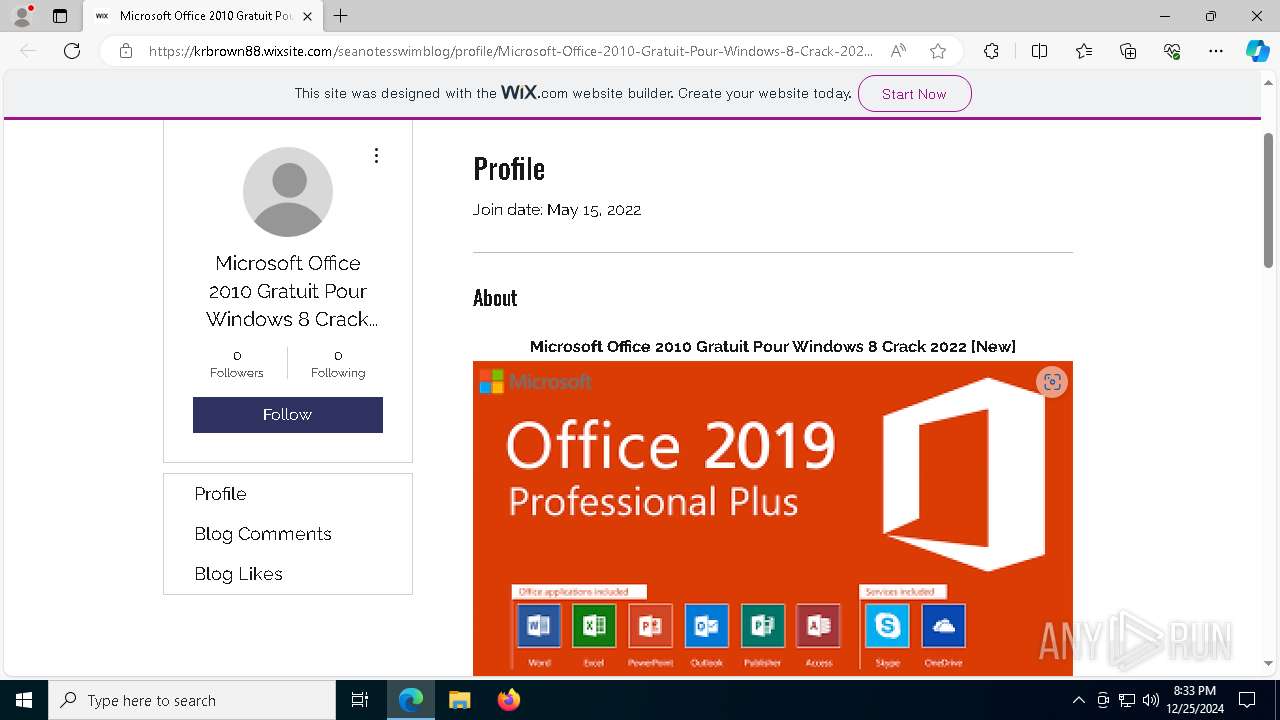Open the volume tray icon
The height and width of the screenshot is (720, 1280).
pos(1151,700)
